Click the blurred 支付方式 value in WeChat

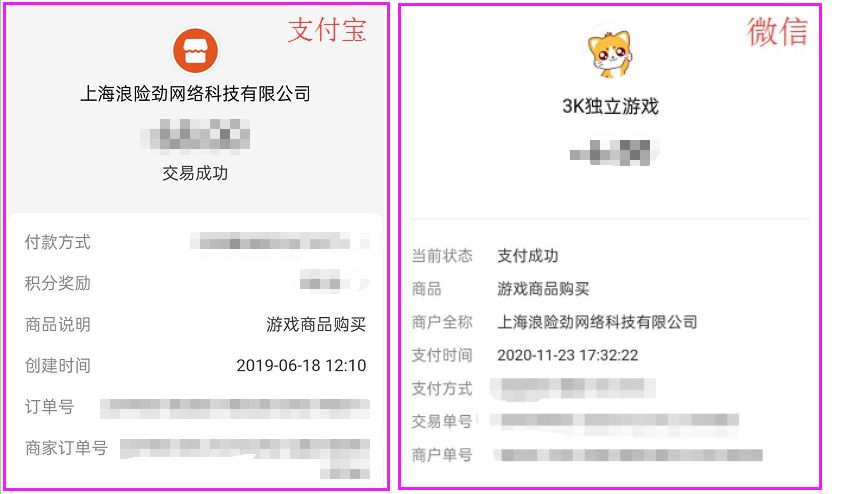click(573, 389)
